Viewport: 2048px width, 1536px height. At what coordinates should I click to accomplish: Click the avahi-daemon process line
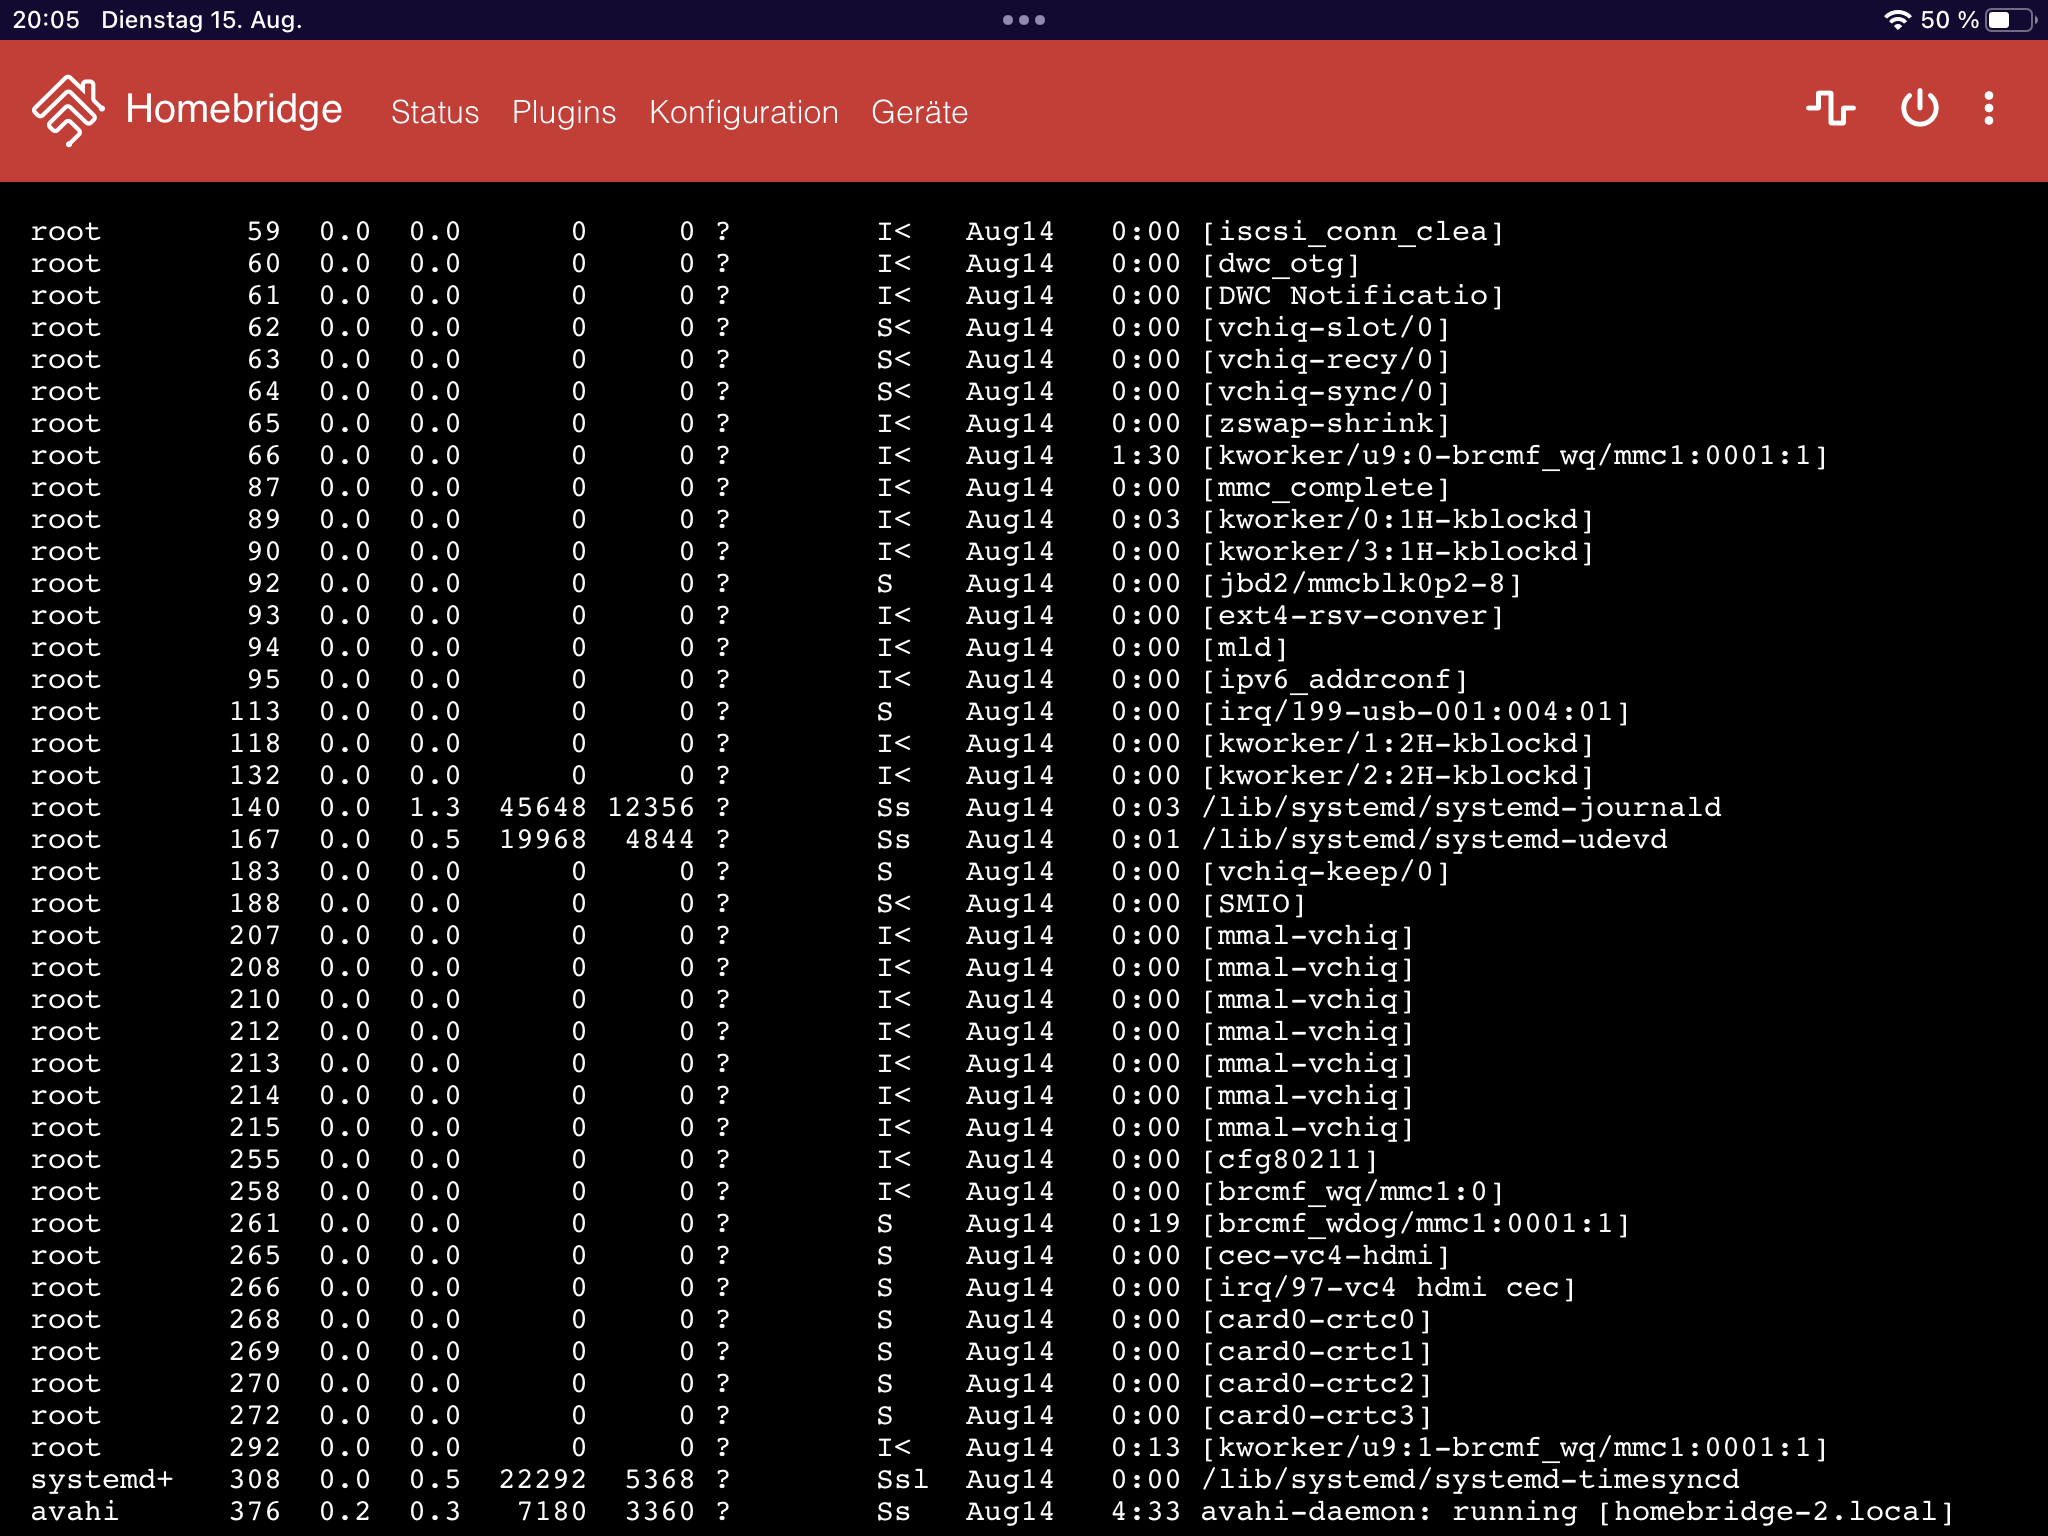[1576, 1511]
